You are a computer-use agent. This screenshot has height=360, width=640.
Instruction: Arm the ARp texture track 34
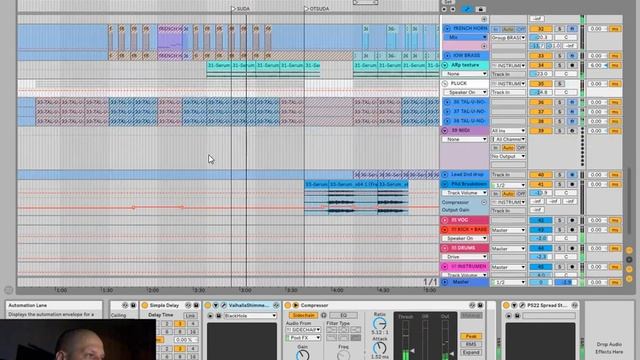click(x=572, y=65)
